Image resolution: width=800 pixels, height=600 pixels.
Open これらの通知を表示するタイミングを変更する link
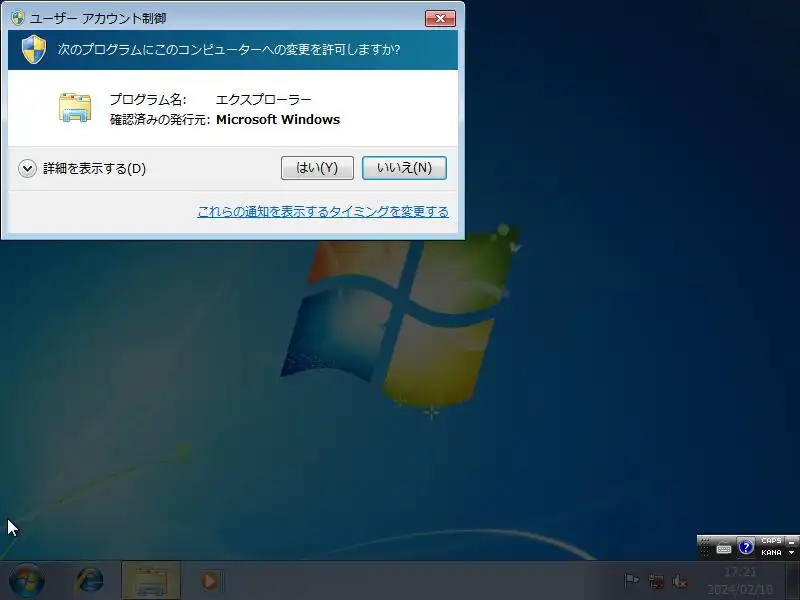point(323,211)
